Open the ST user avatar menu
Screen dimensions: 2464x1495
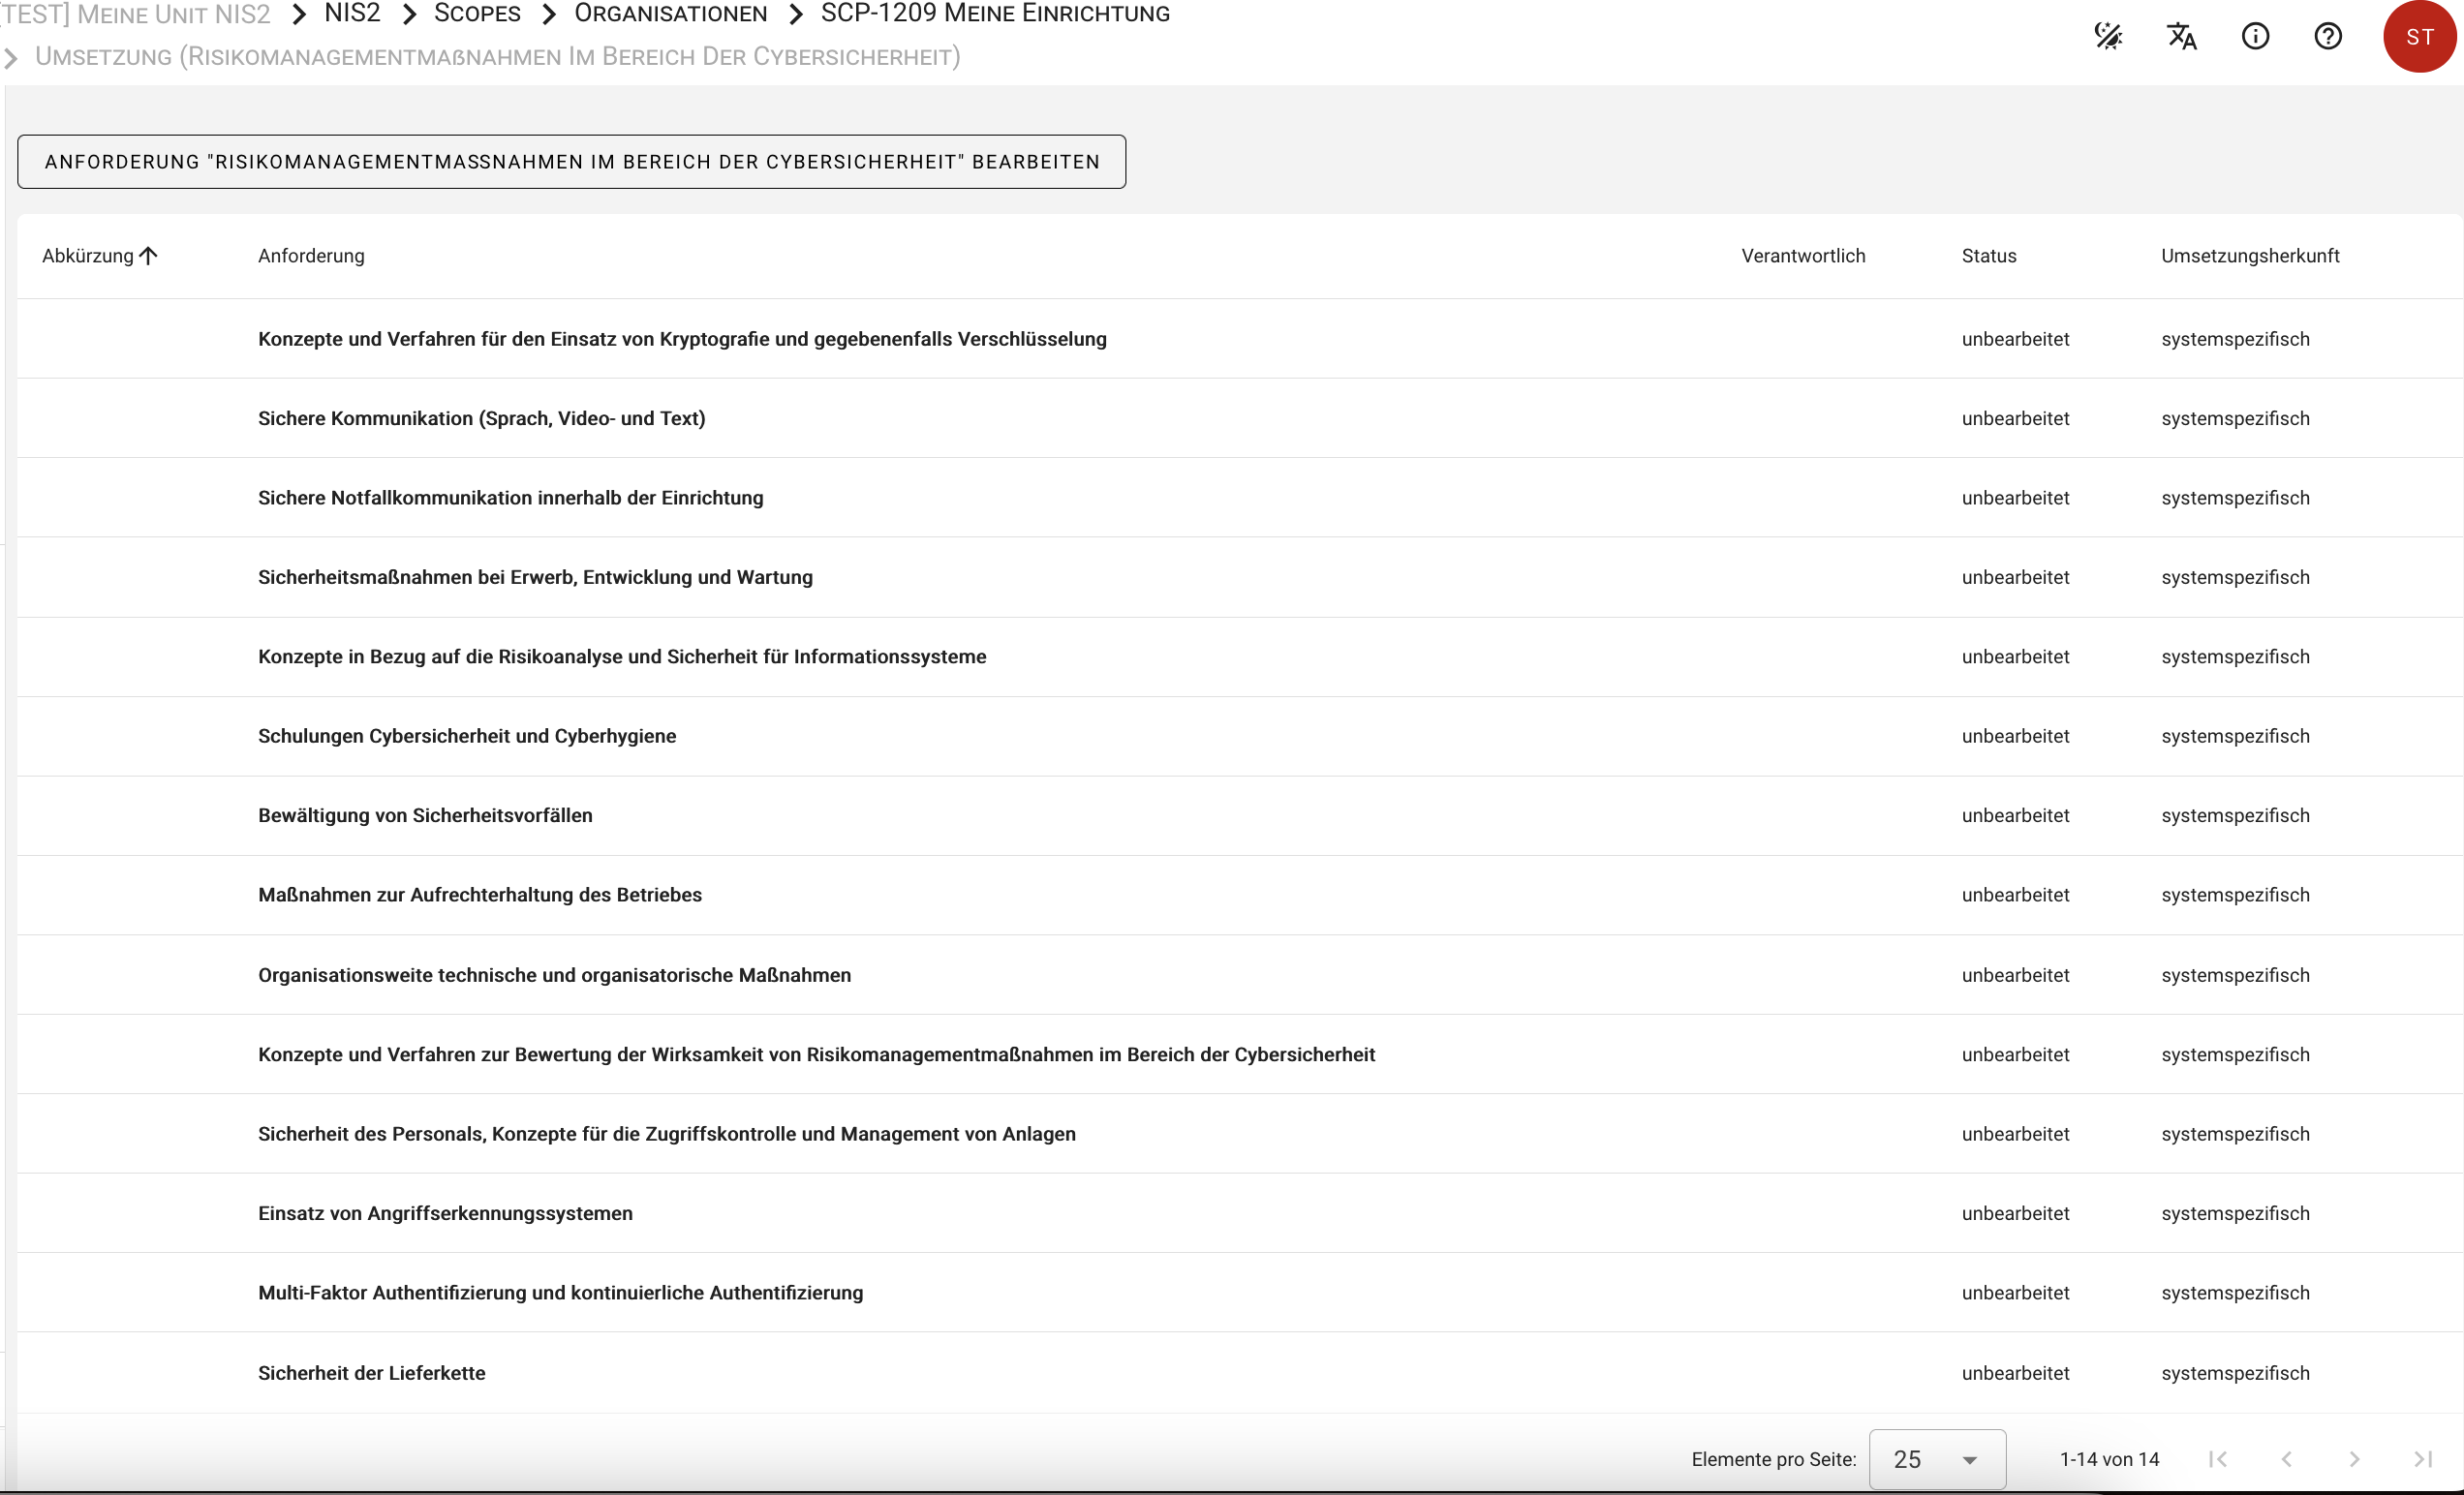(x=2418, y=37)
